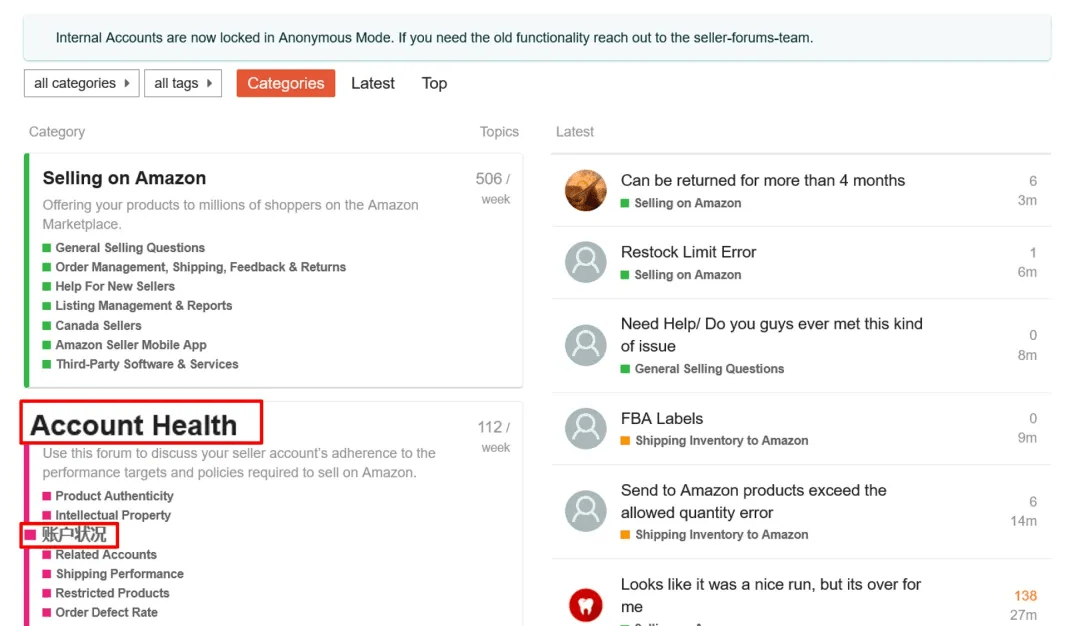1080x626 pixels.
Task: Open Selling on Amazon category
Action: click(124, 178)
